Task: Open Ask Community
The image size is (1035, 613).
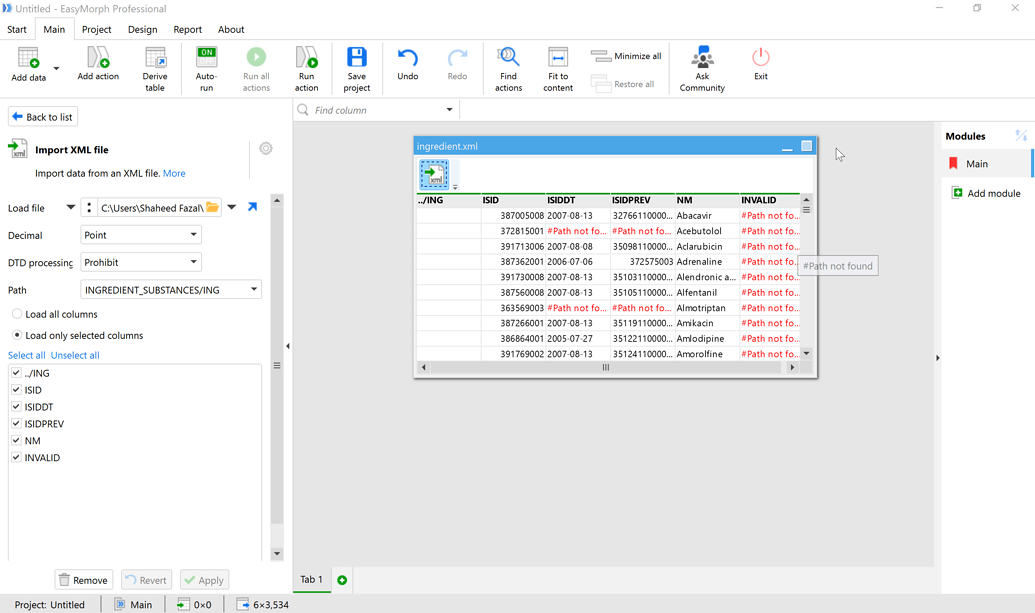Action: [701, 60]
